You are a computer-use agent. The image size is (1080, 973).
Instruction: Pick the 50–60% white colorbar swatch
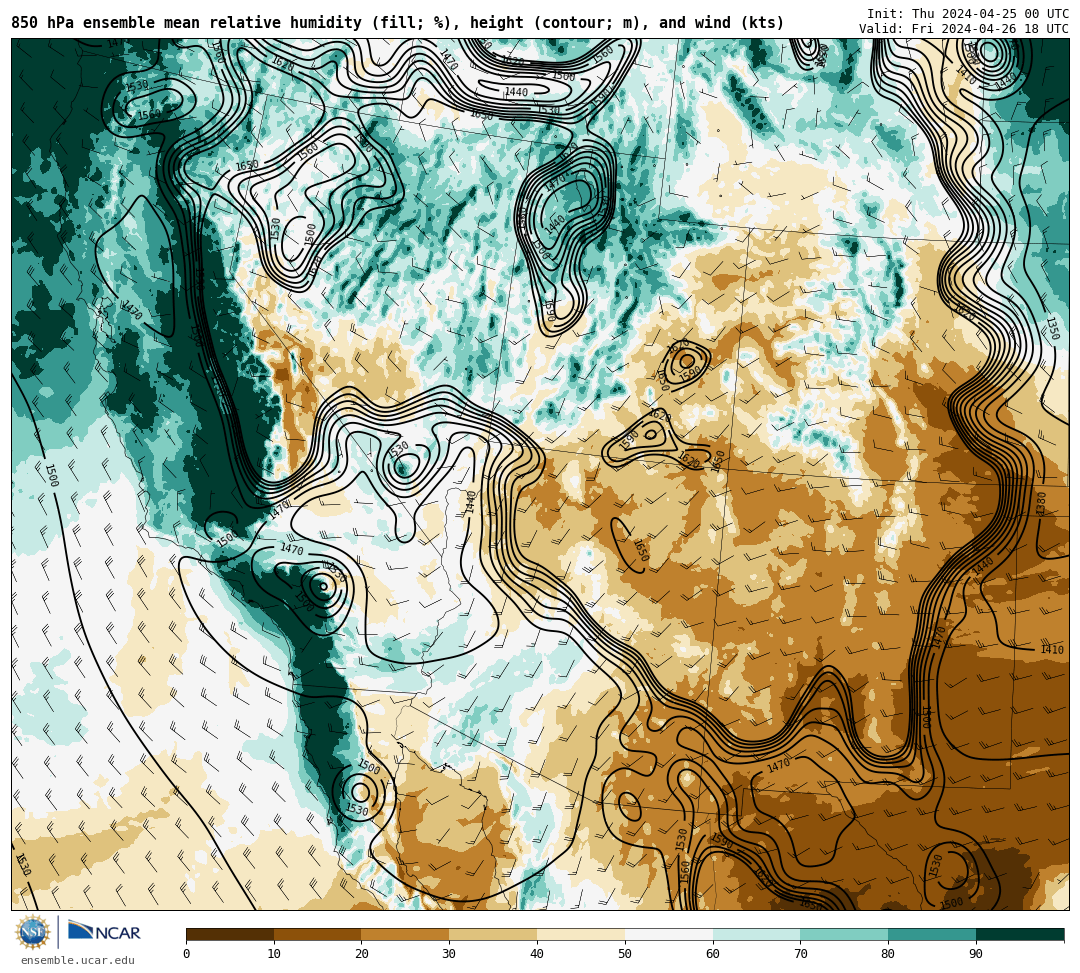tap(669, 934)
